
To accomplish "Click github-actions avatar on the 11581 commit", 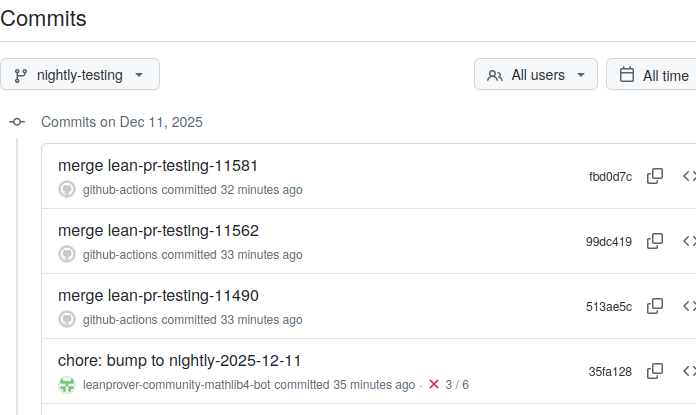I will pos(67,190).
